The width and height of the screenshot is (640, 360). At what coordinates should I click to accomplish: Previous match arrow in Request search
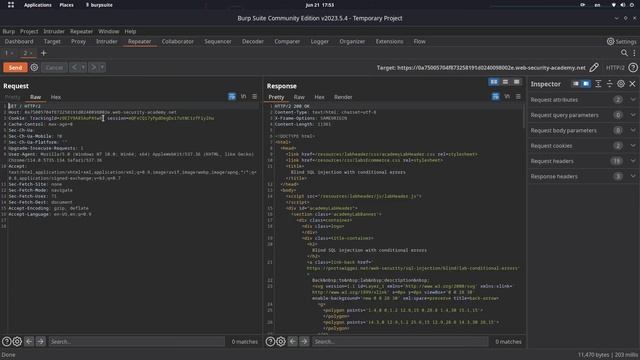(29, 341)
